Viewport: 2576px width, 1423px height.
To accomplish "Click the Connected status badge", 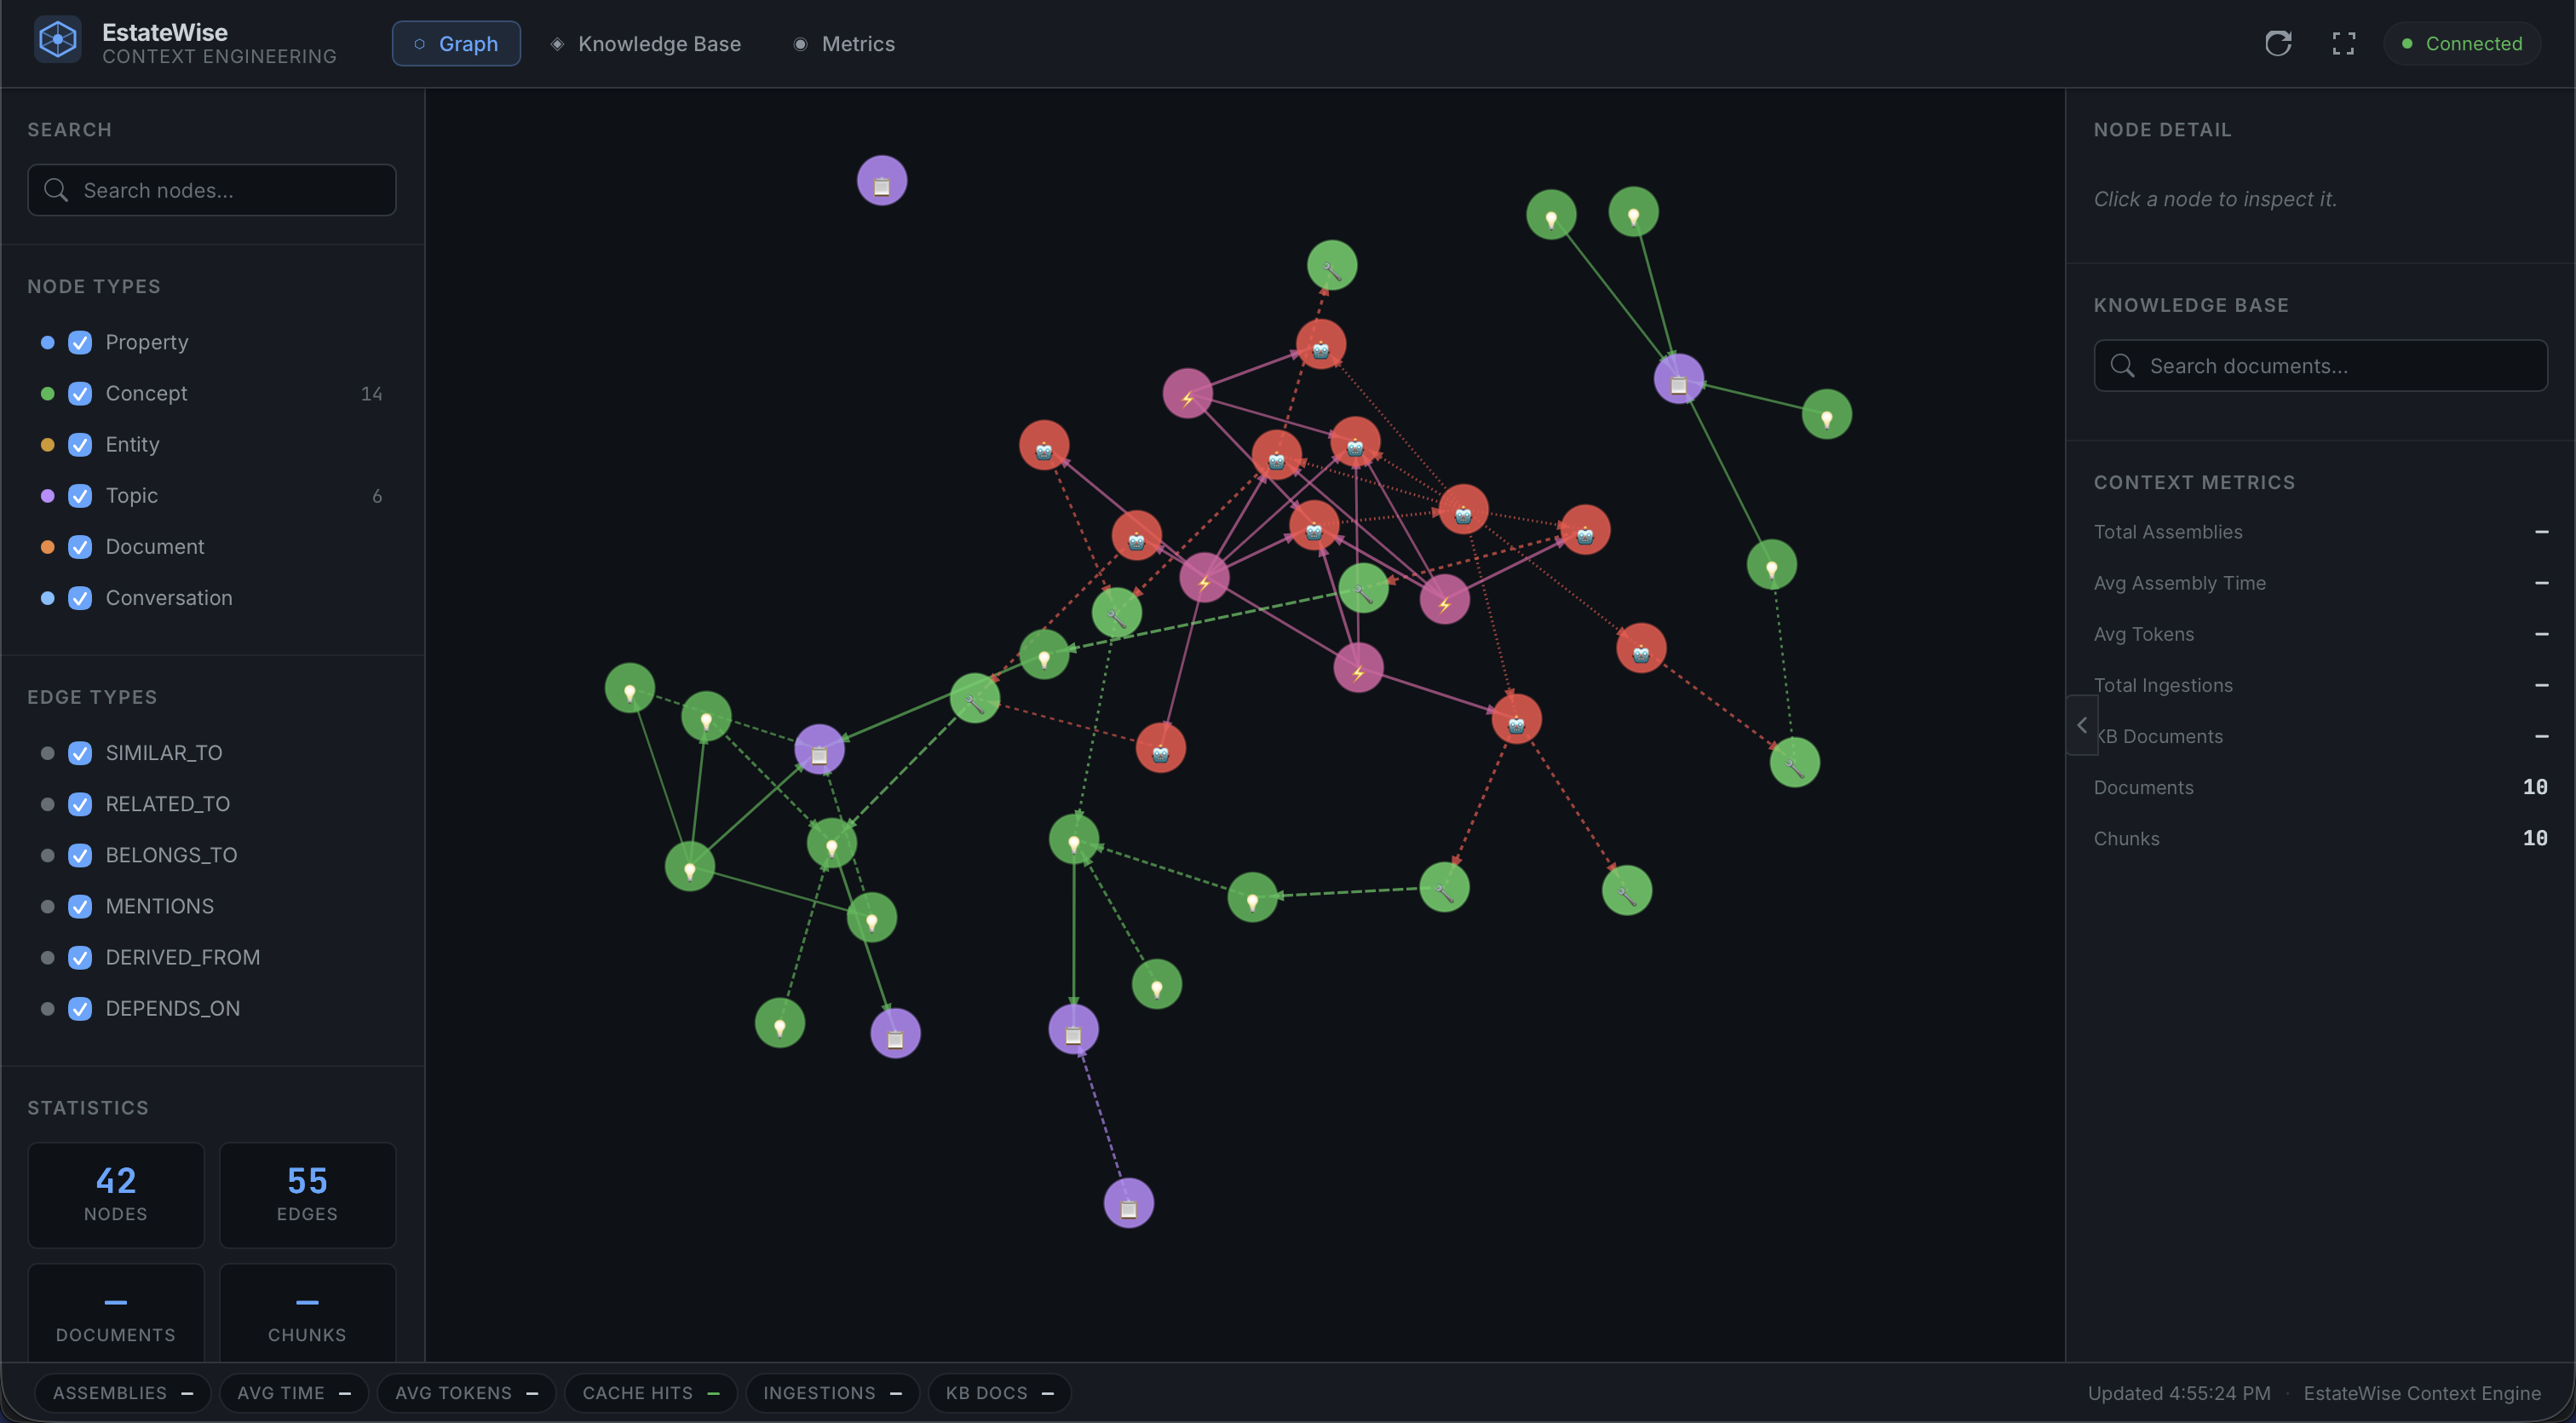I will [x=2462, y=43].
